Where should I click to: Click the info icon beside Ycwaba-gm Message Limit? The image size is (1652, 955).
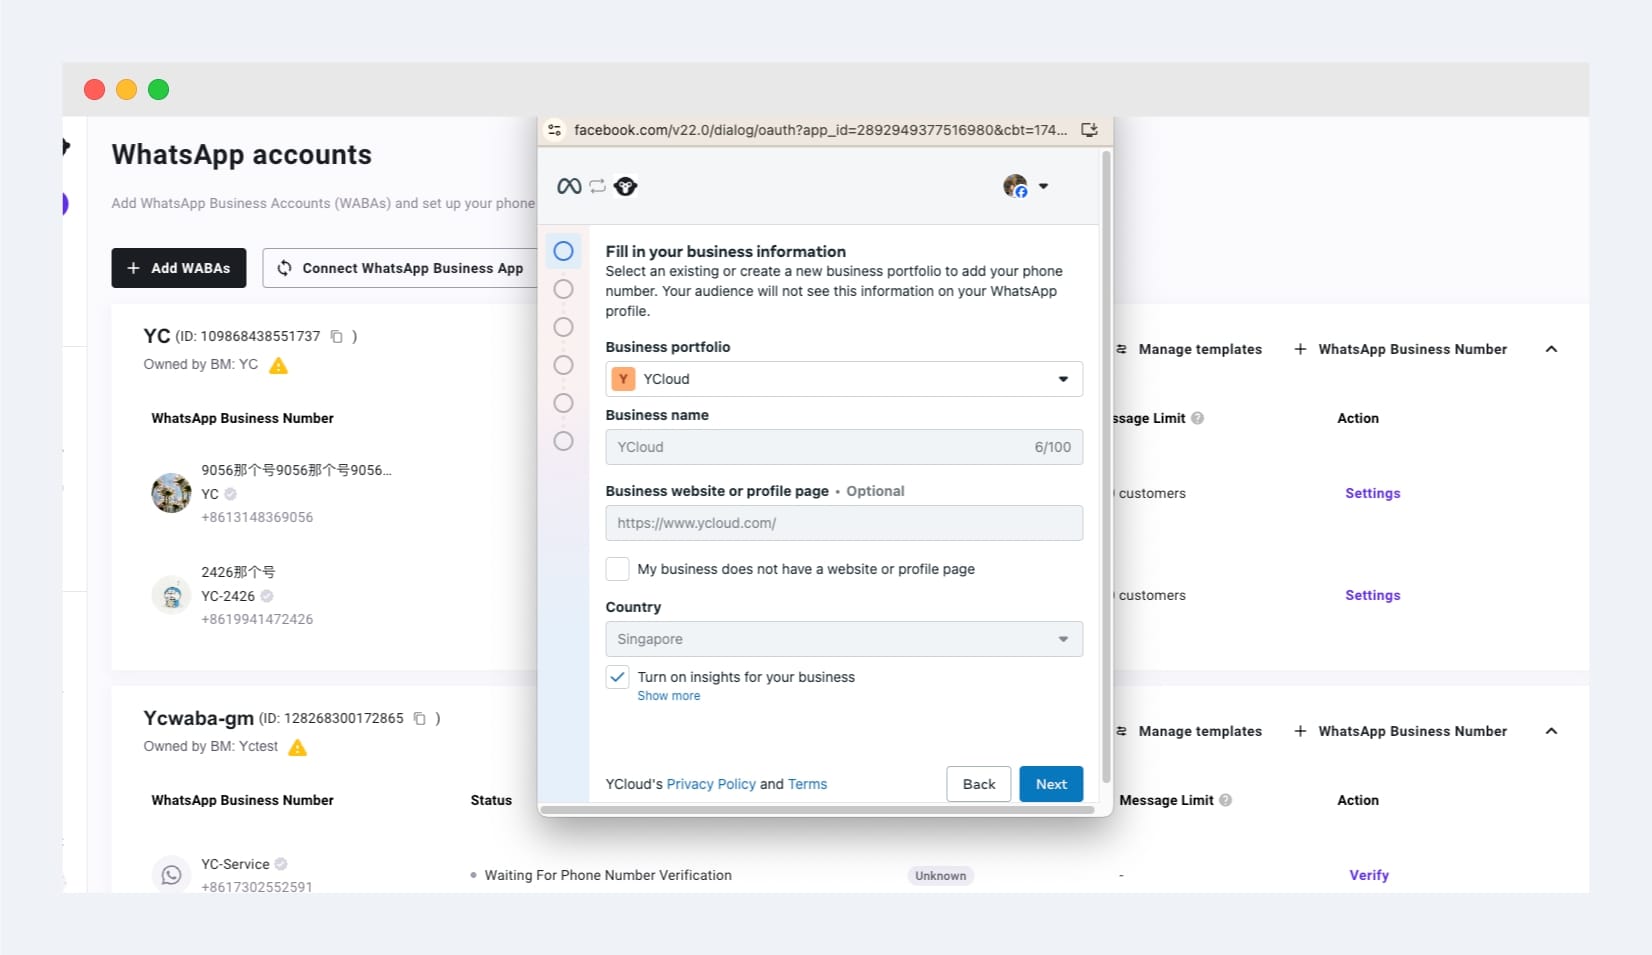click(x=1226, y=800)
